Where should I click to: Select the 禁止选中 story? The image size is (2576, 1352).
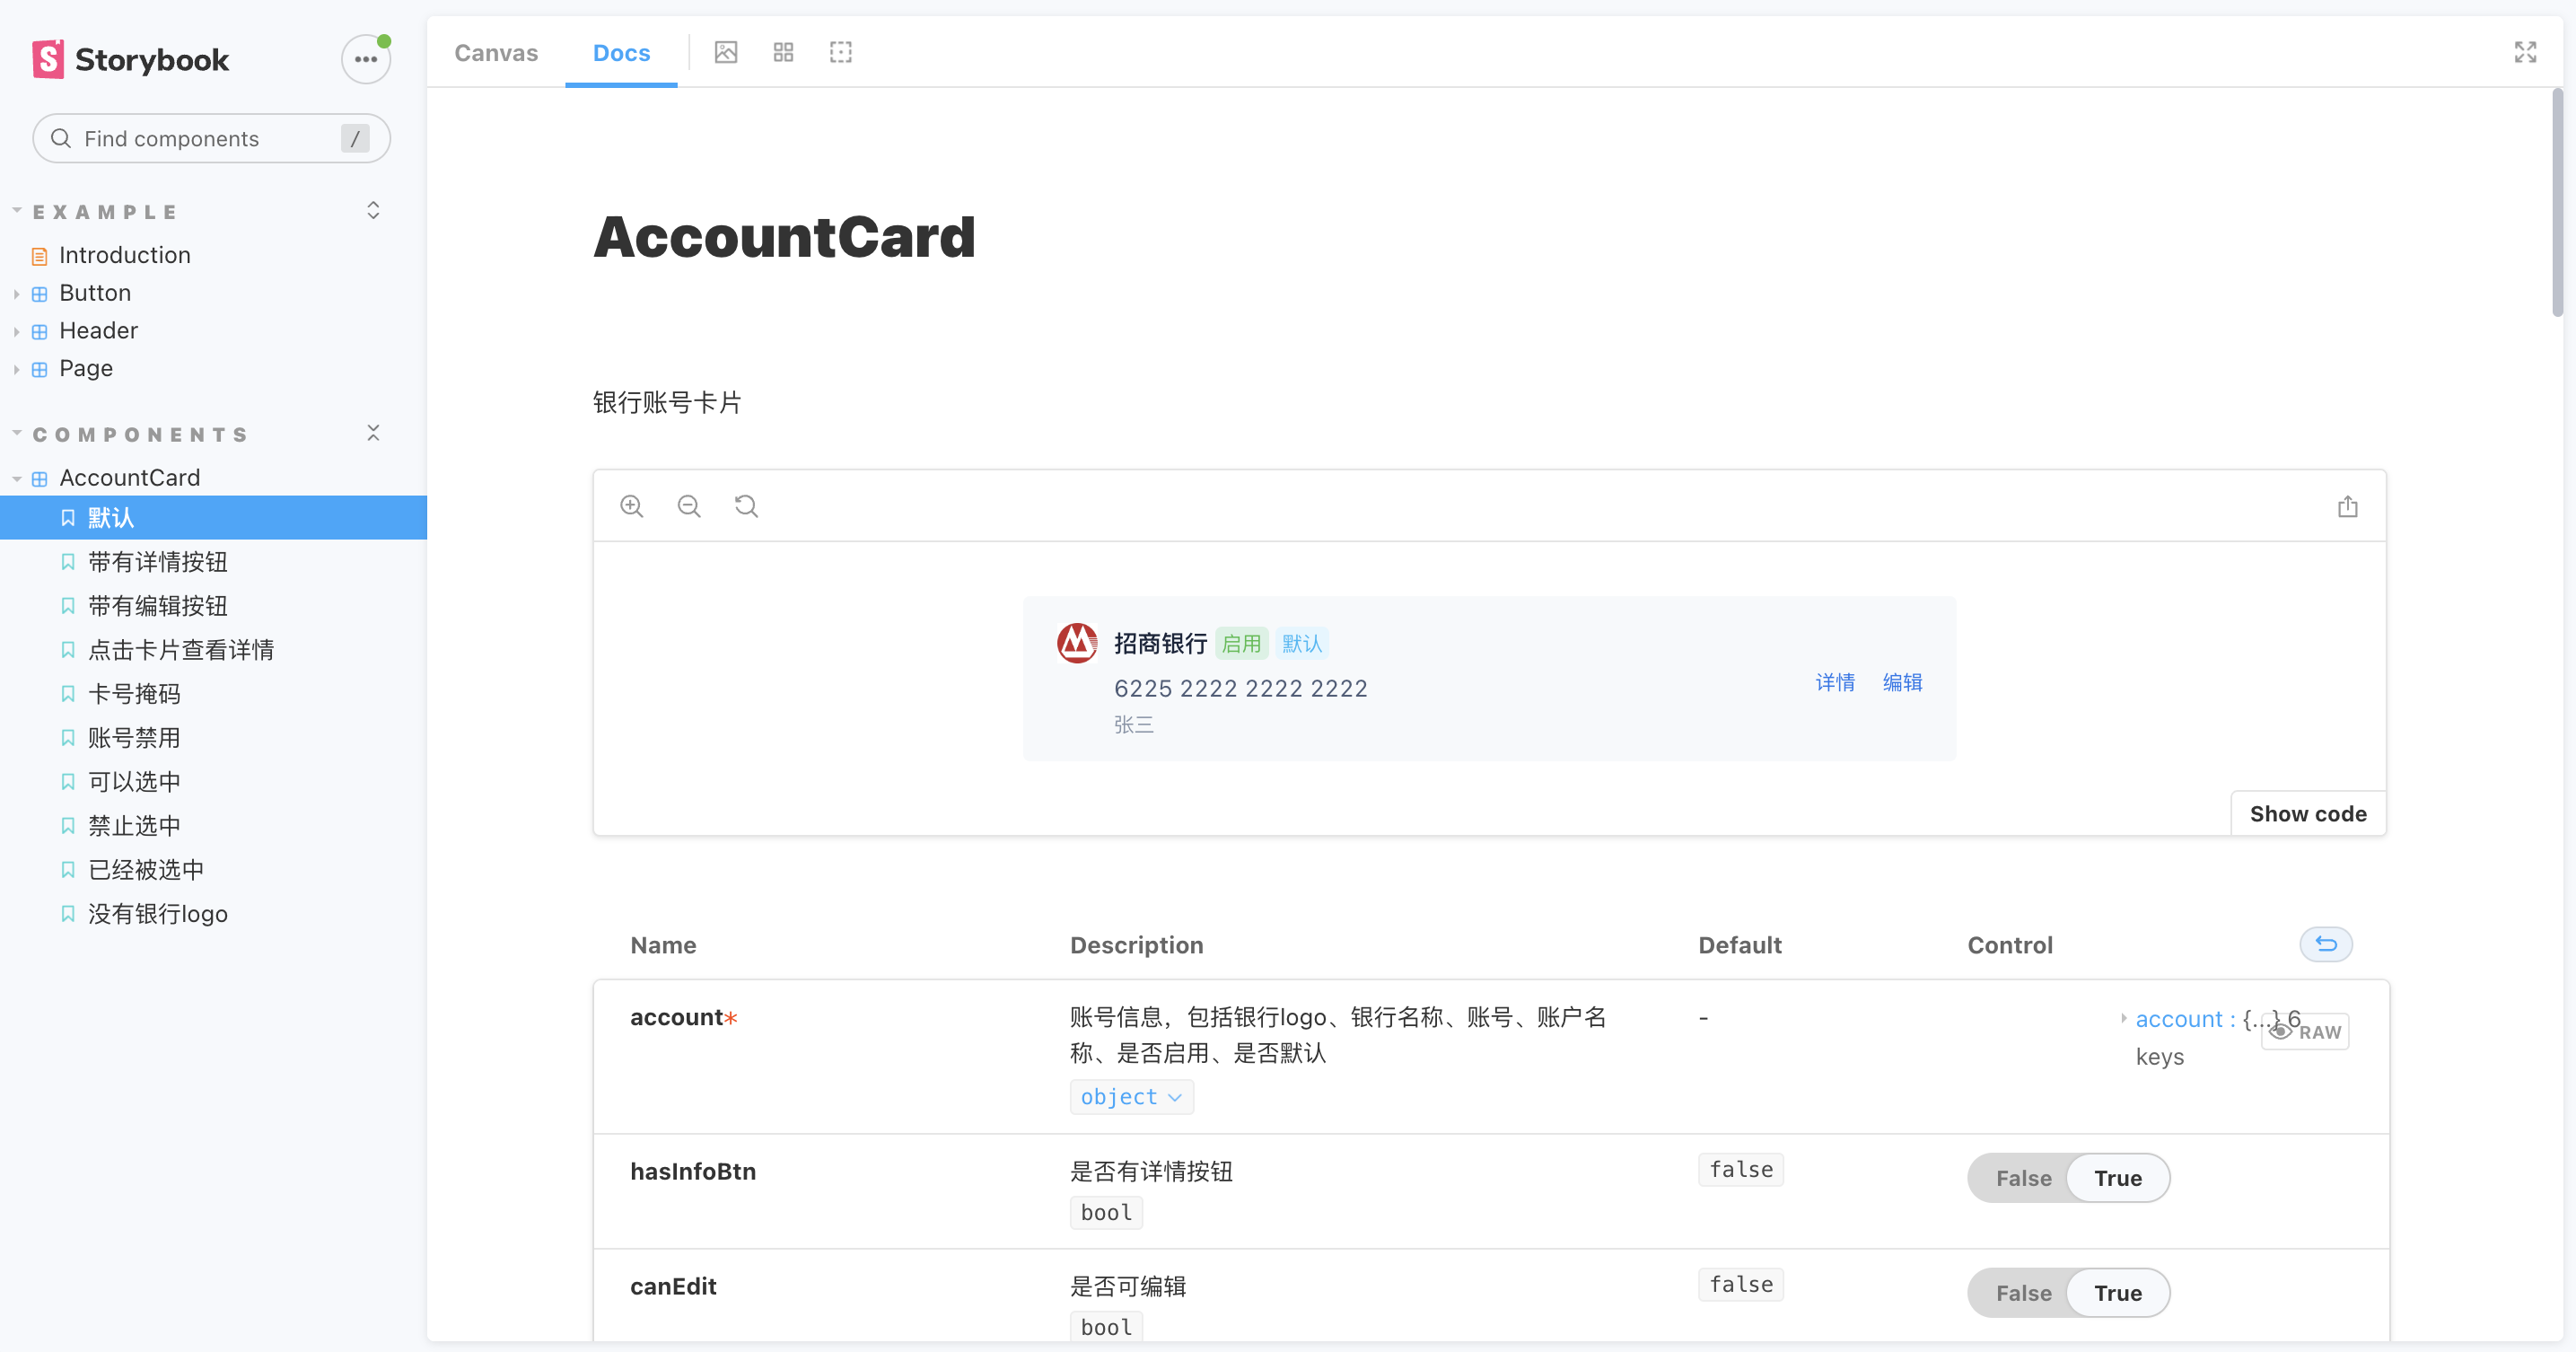click(134, 826)
